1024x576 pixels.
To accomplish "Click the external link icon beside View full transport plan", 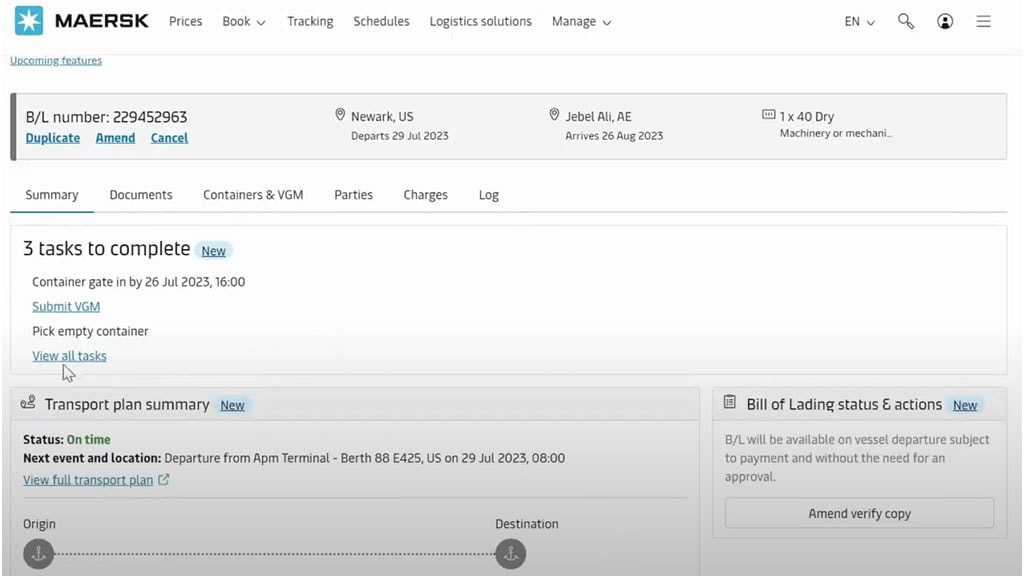I will (163, 479).
